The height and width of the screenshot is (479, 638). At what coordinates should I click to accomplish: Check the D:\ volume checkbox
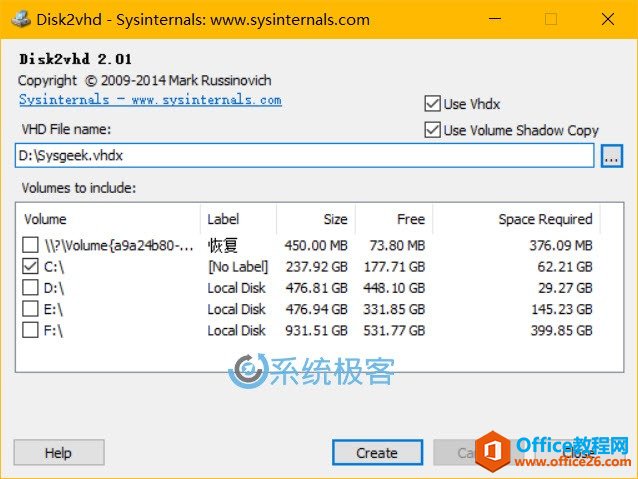pyautogui.click(x=31, y=288)
